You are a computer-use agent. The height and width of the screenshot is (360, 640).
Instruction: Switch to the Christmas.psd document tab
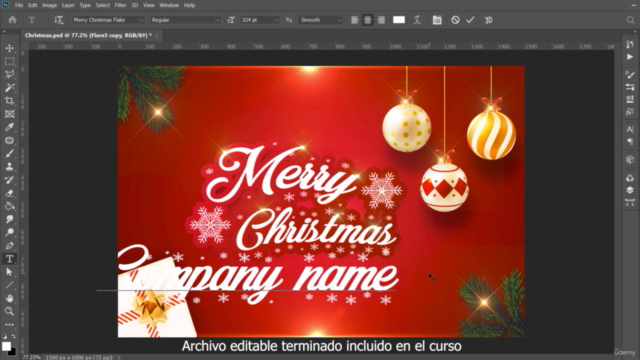pos(88,36)
